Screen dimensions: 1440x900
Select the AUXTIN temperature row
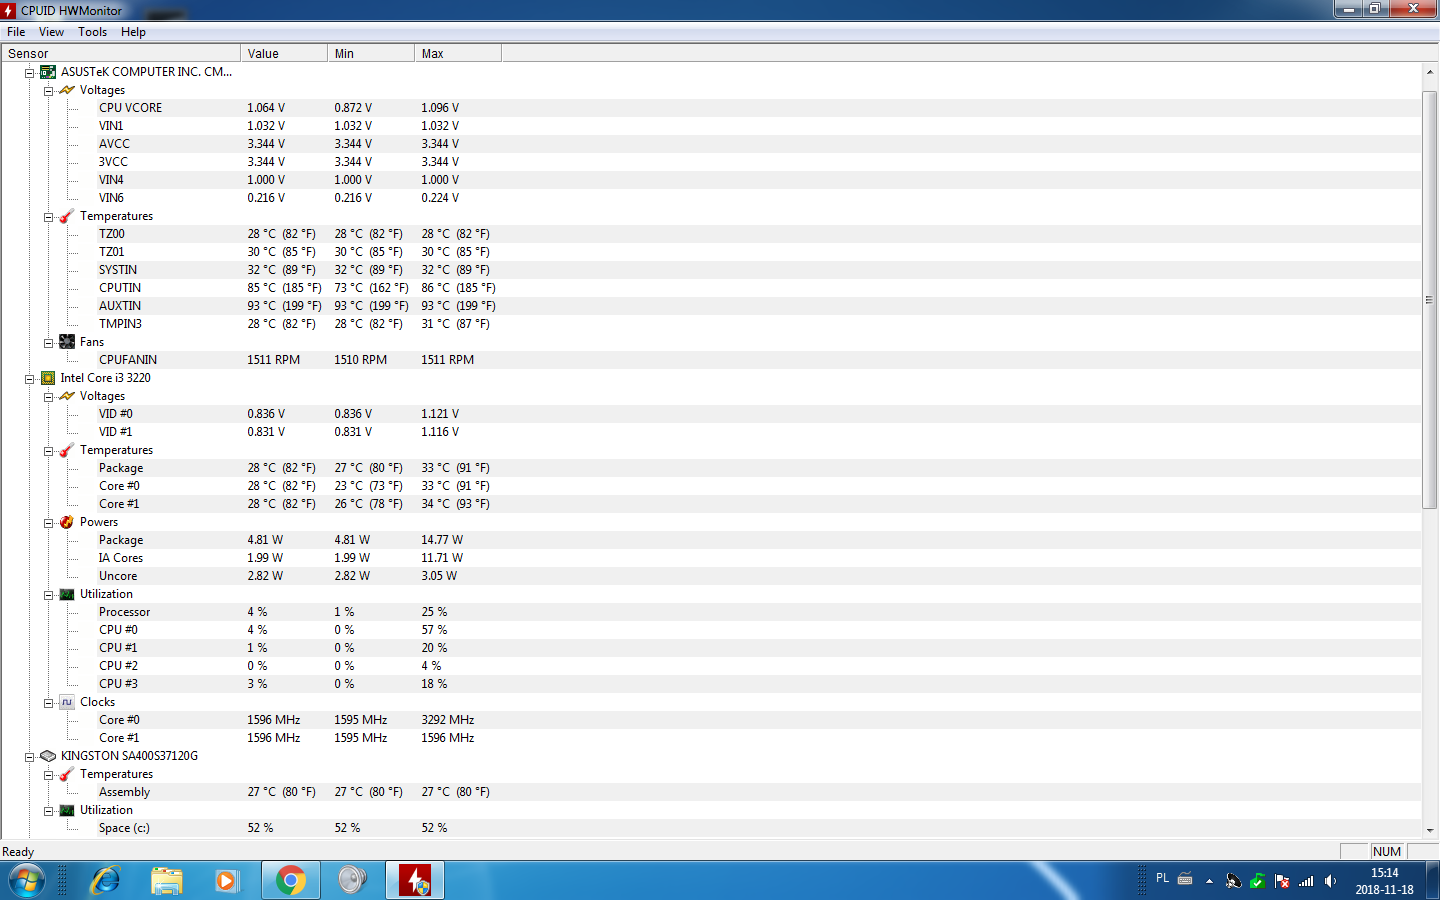click(x=711, y=306)
